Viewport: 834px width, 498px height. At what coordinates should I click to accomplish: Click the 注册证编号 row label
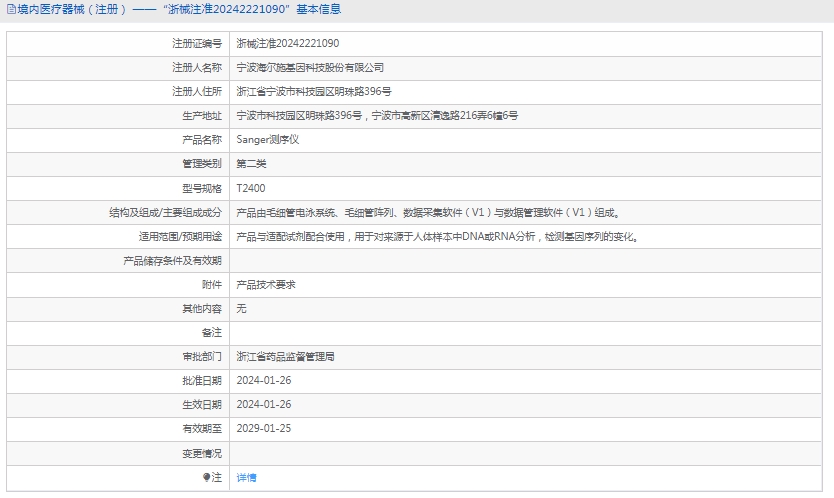[x=197, y=44]
